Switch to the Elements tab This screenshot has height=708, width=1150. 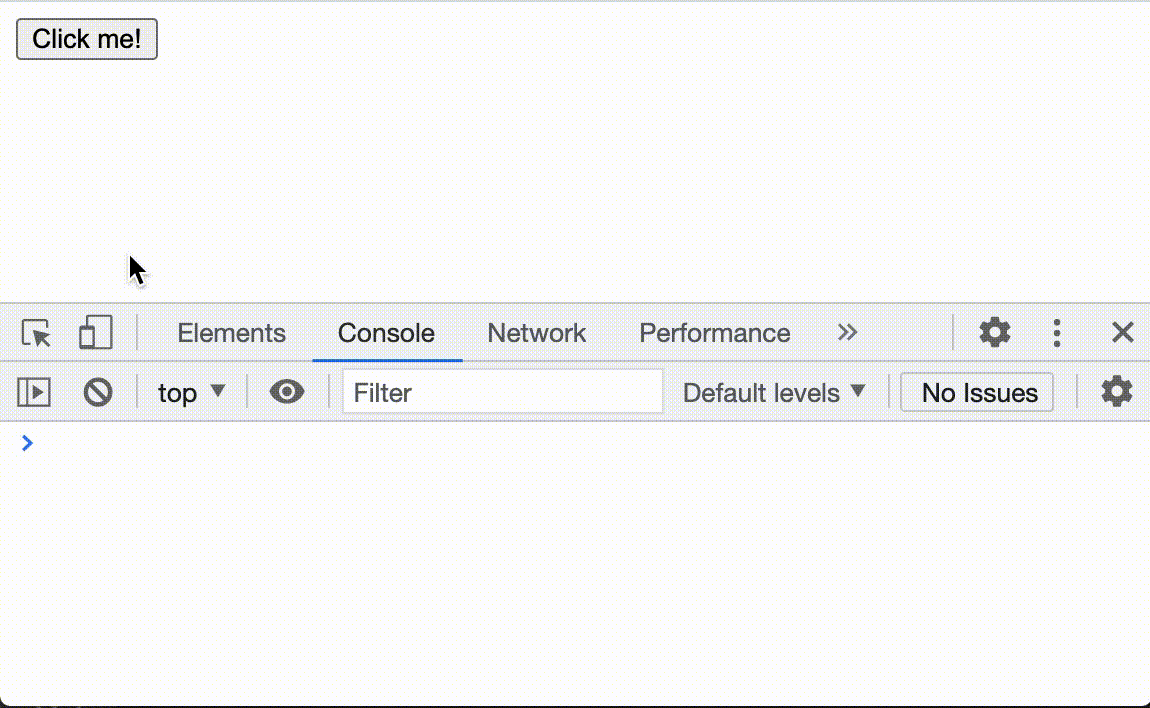point(231,332)
